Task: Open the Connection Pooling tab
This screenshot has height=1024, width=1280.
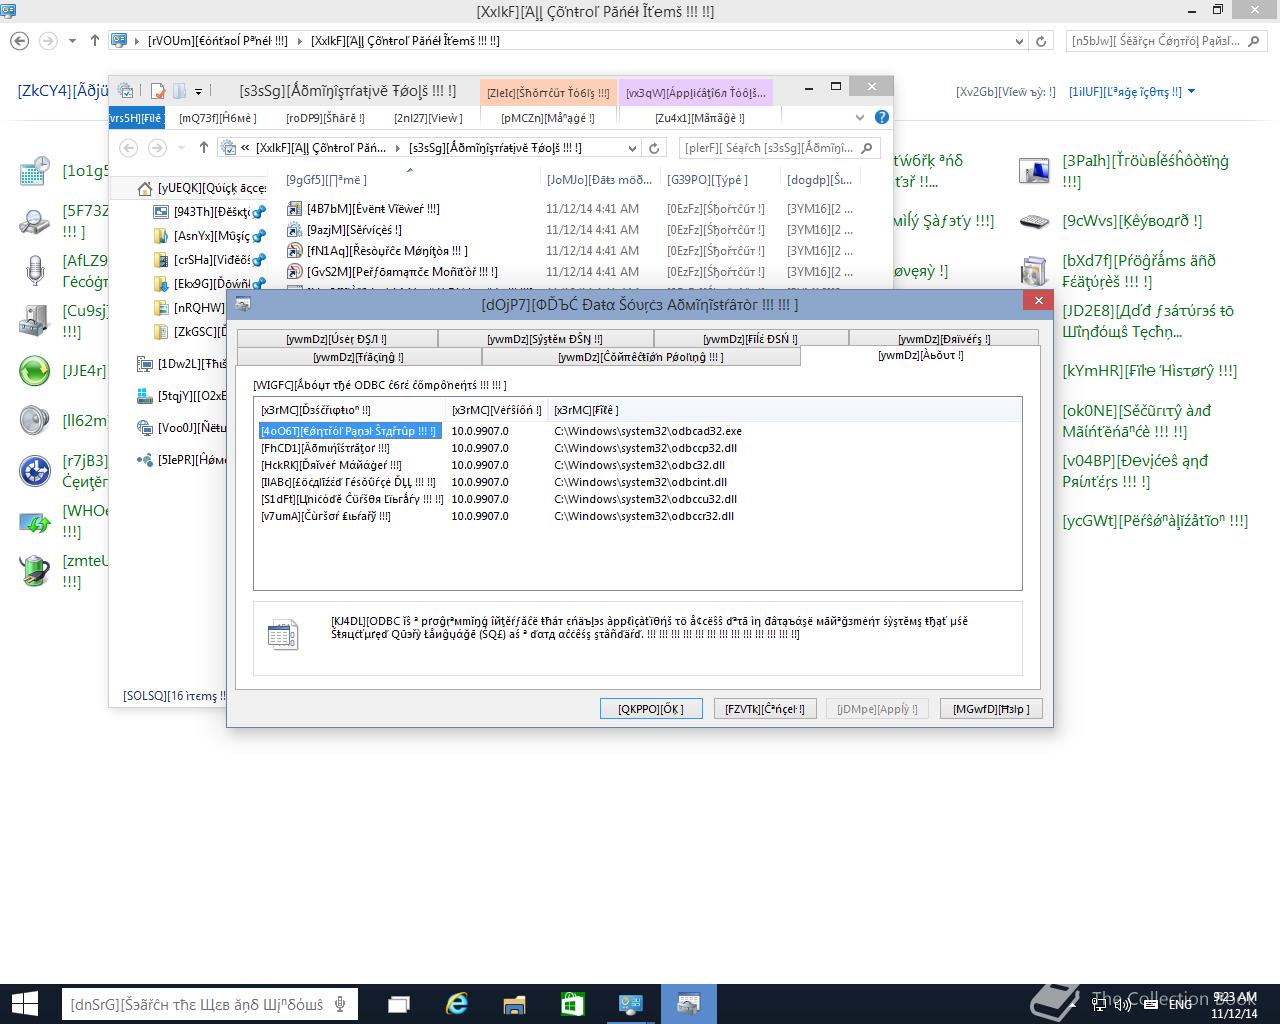Action: (641, 356)
